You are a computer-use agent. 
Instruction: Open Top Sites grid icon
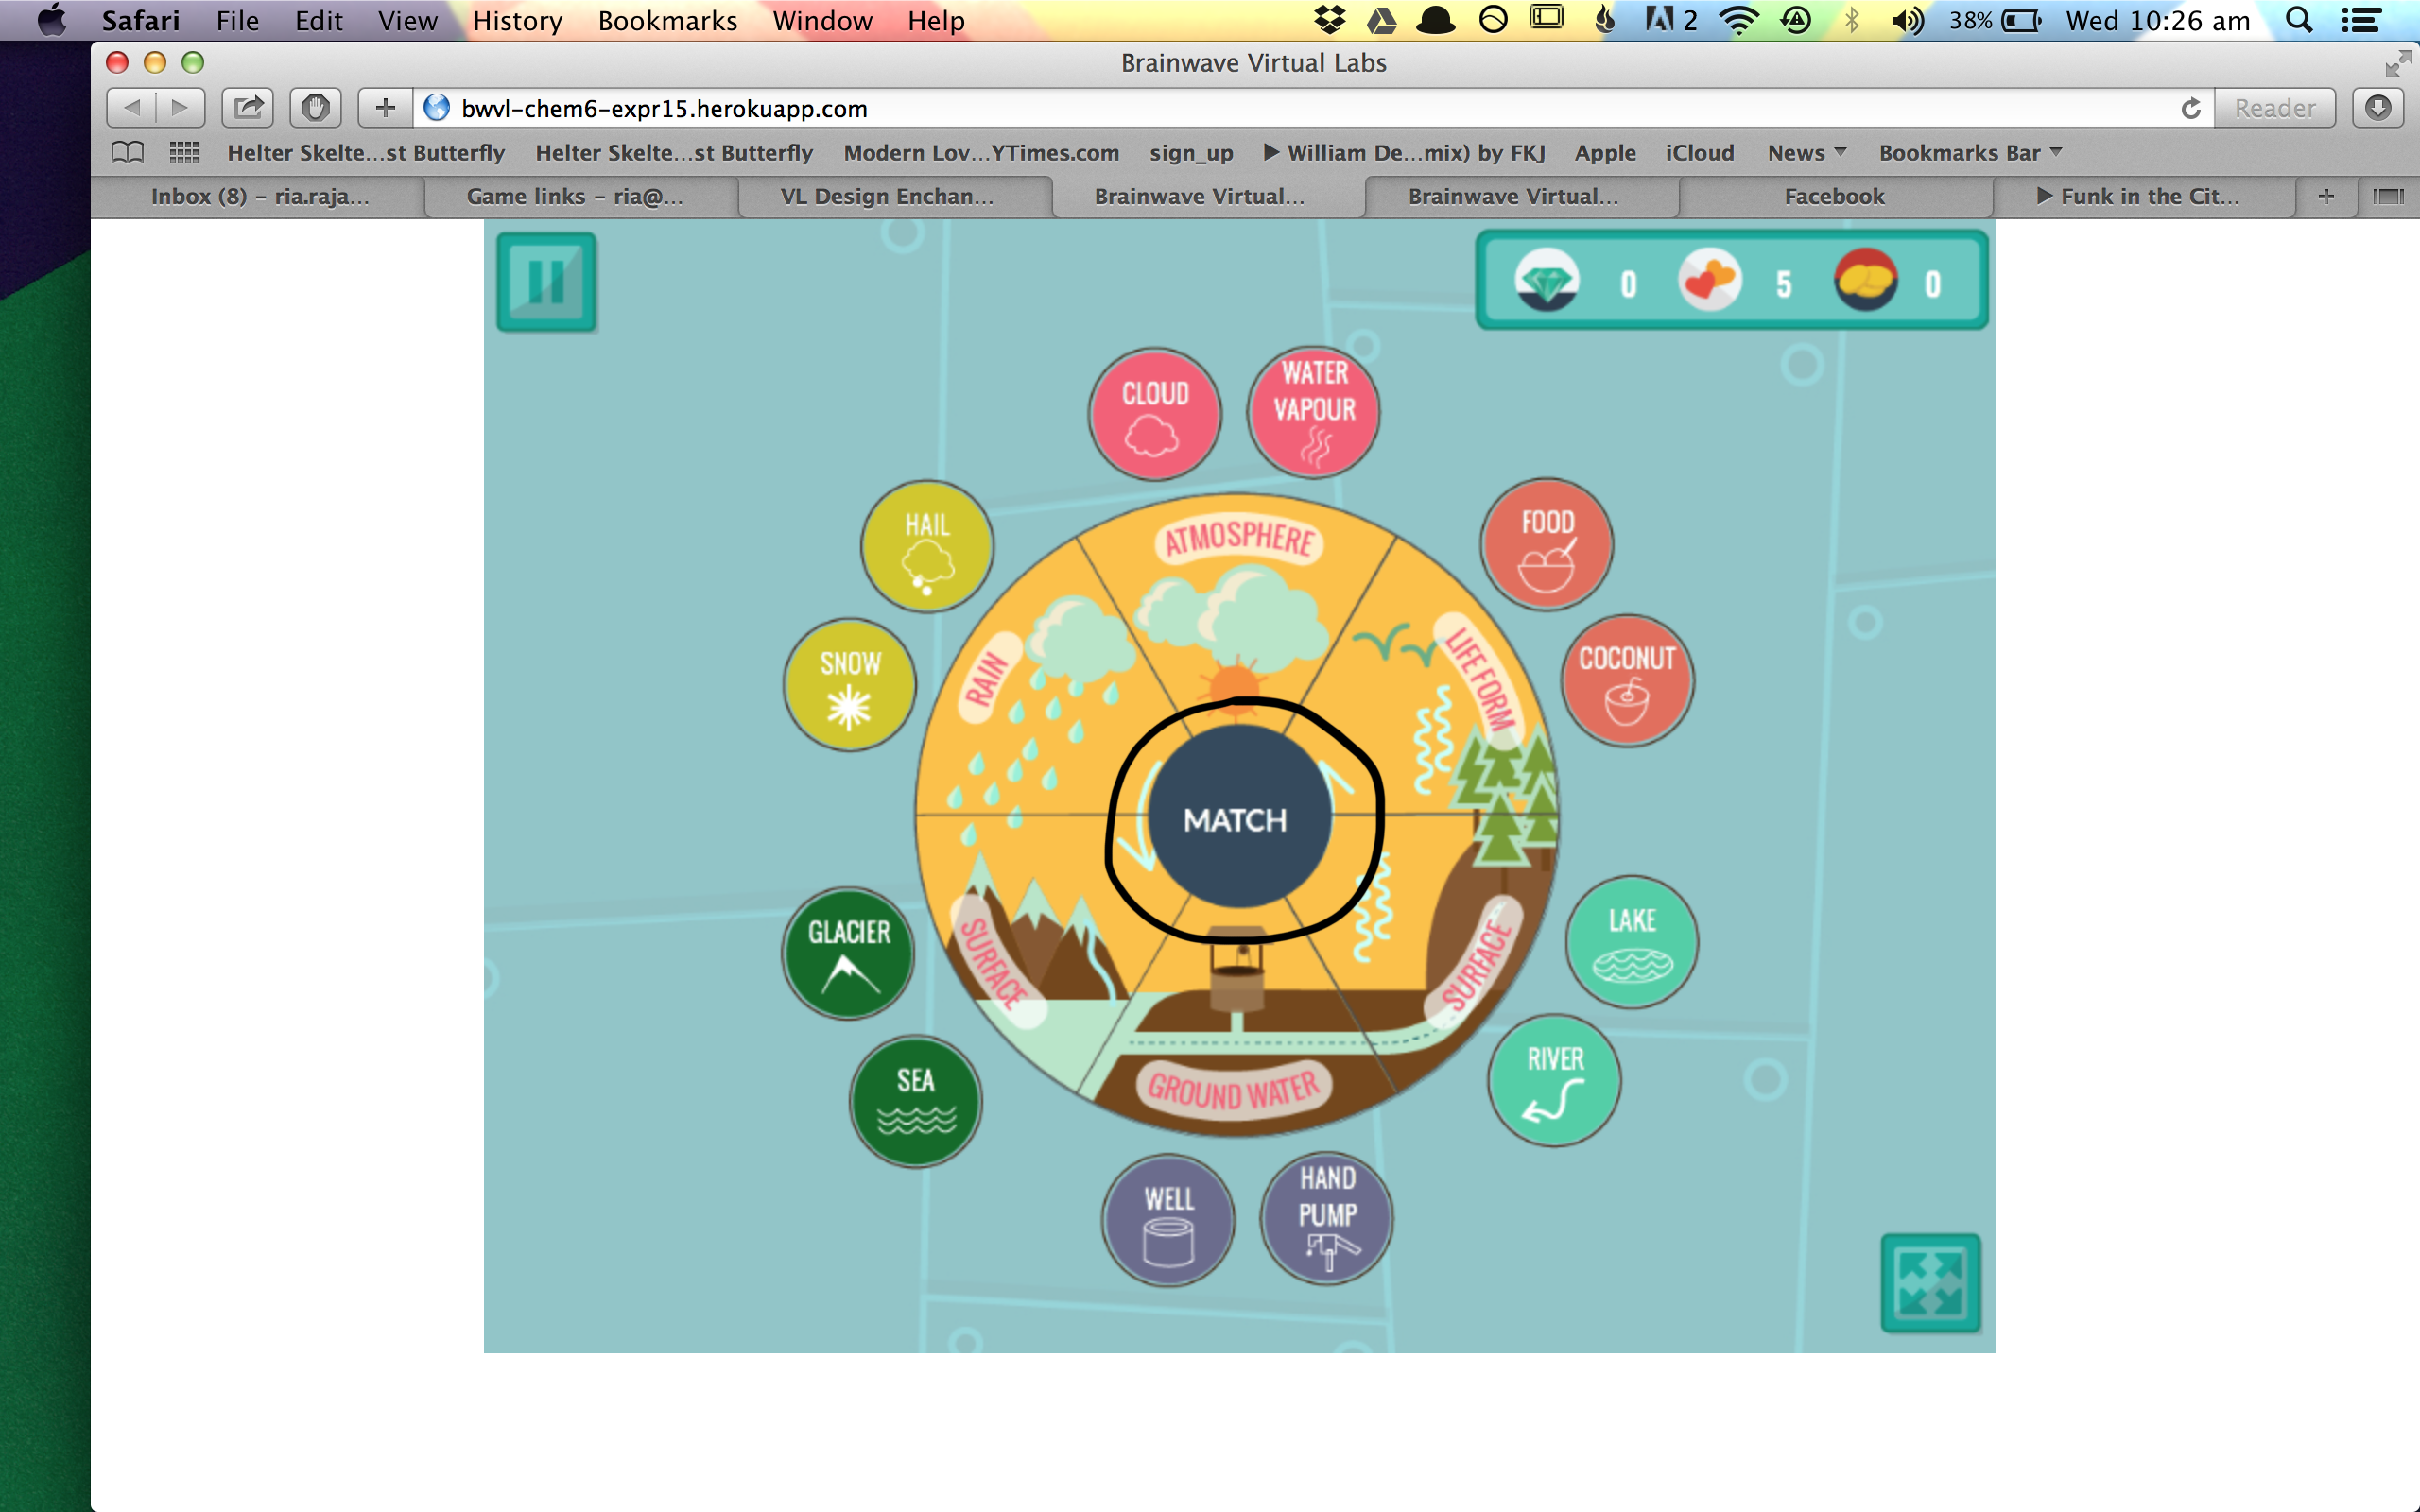[184, 152]
